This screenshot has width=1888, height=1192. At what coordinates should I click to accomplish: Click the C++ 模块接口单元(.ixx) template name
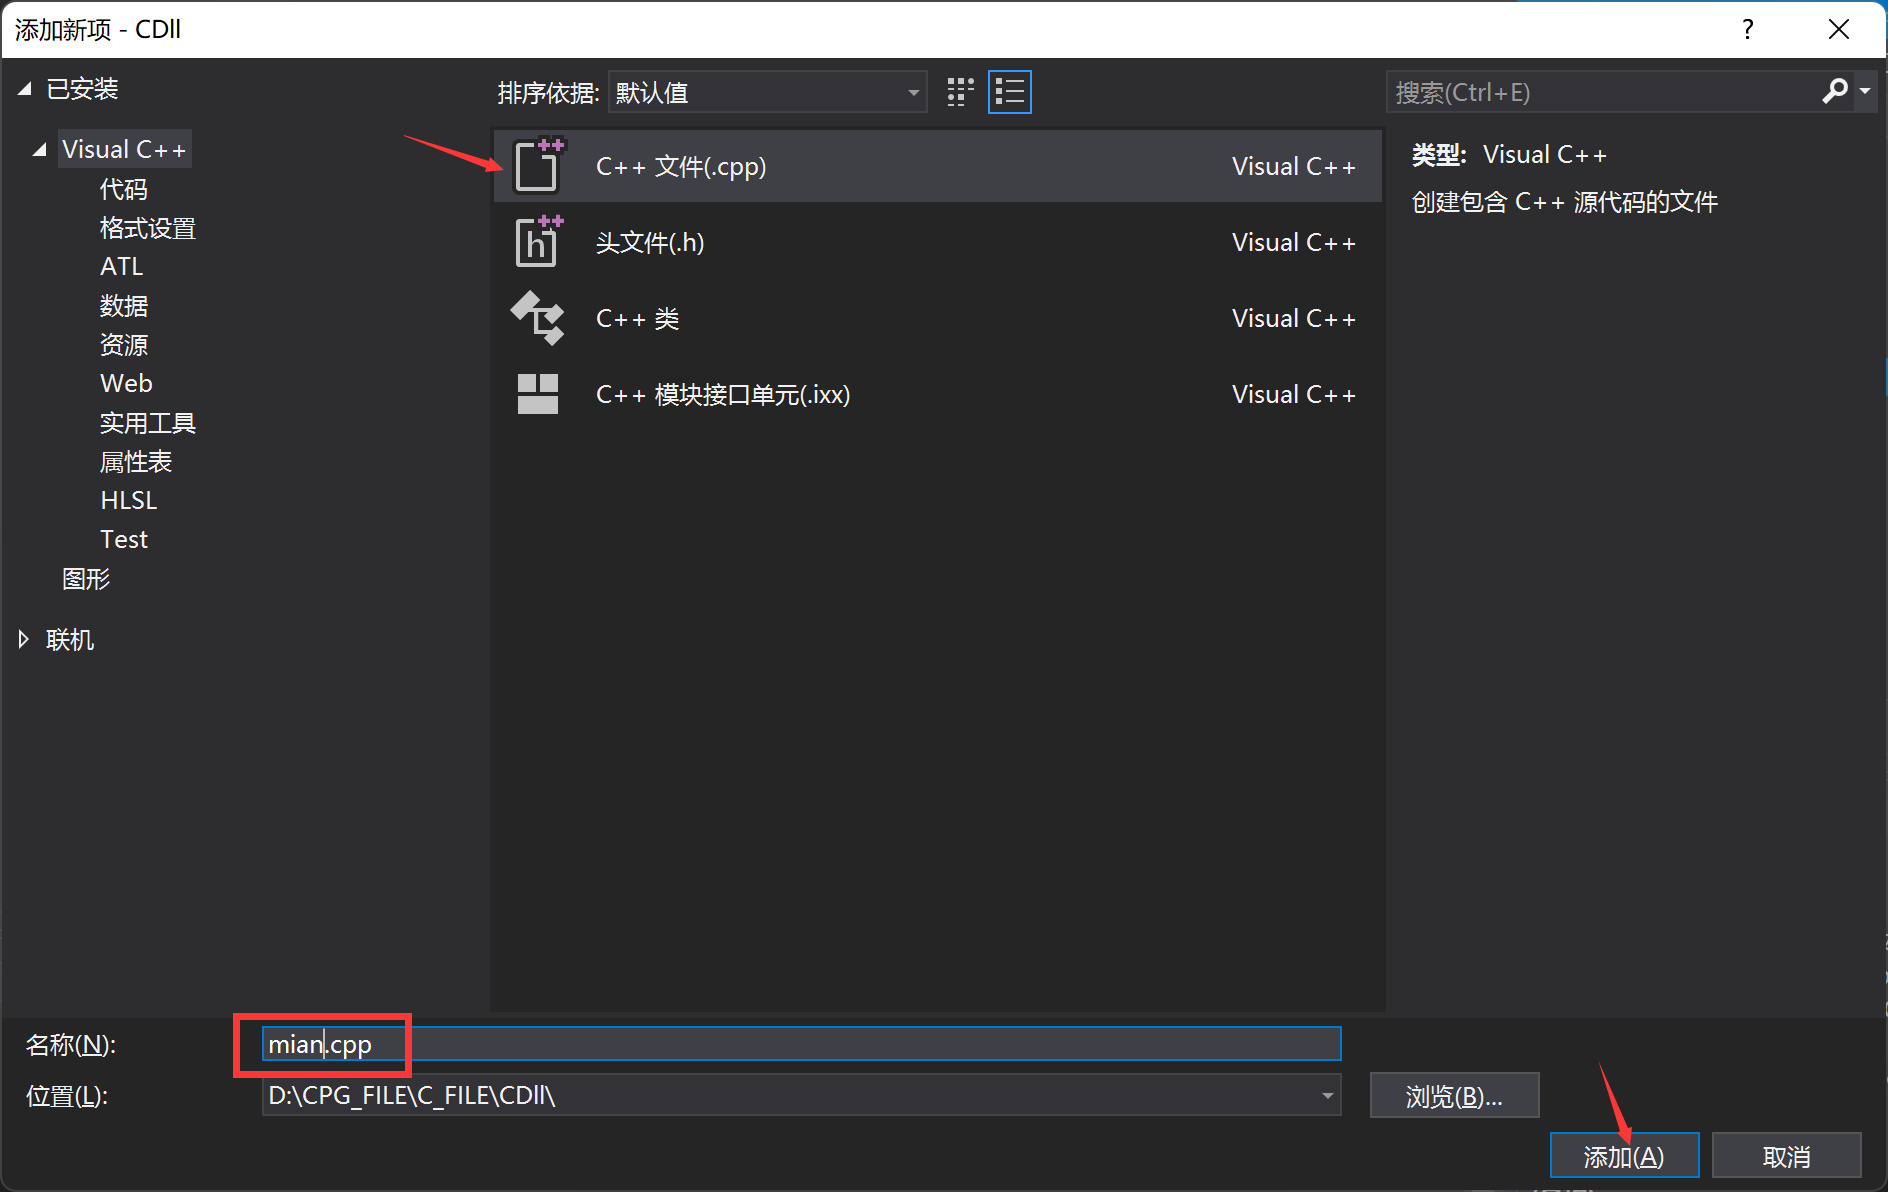point(723,394)
